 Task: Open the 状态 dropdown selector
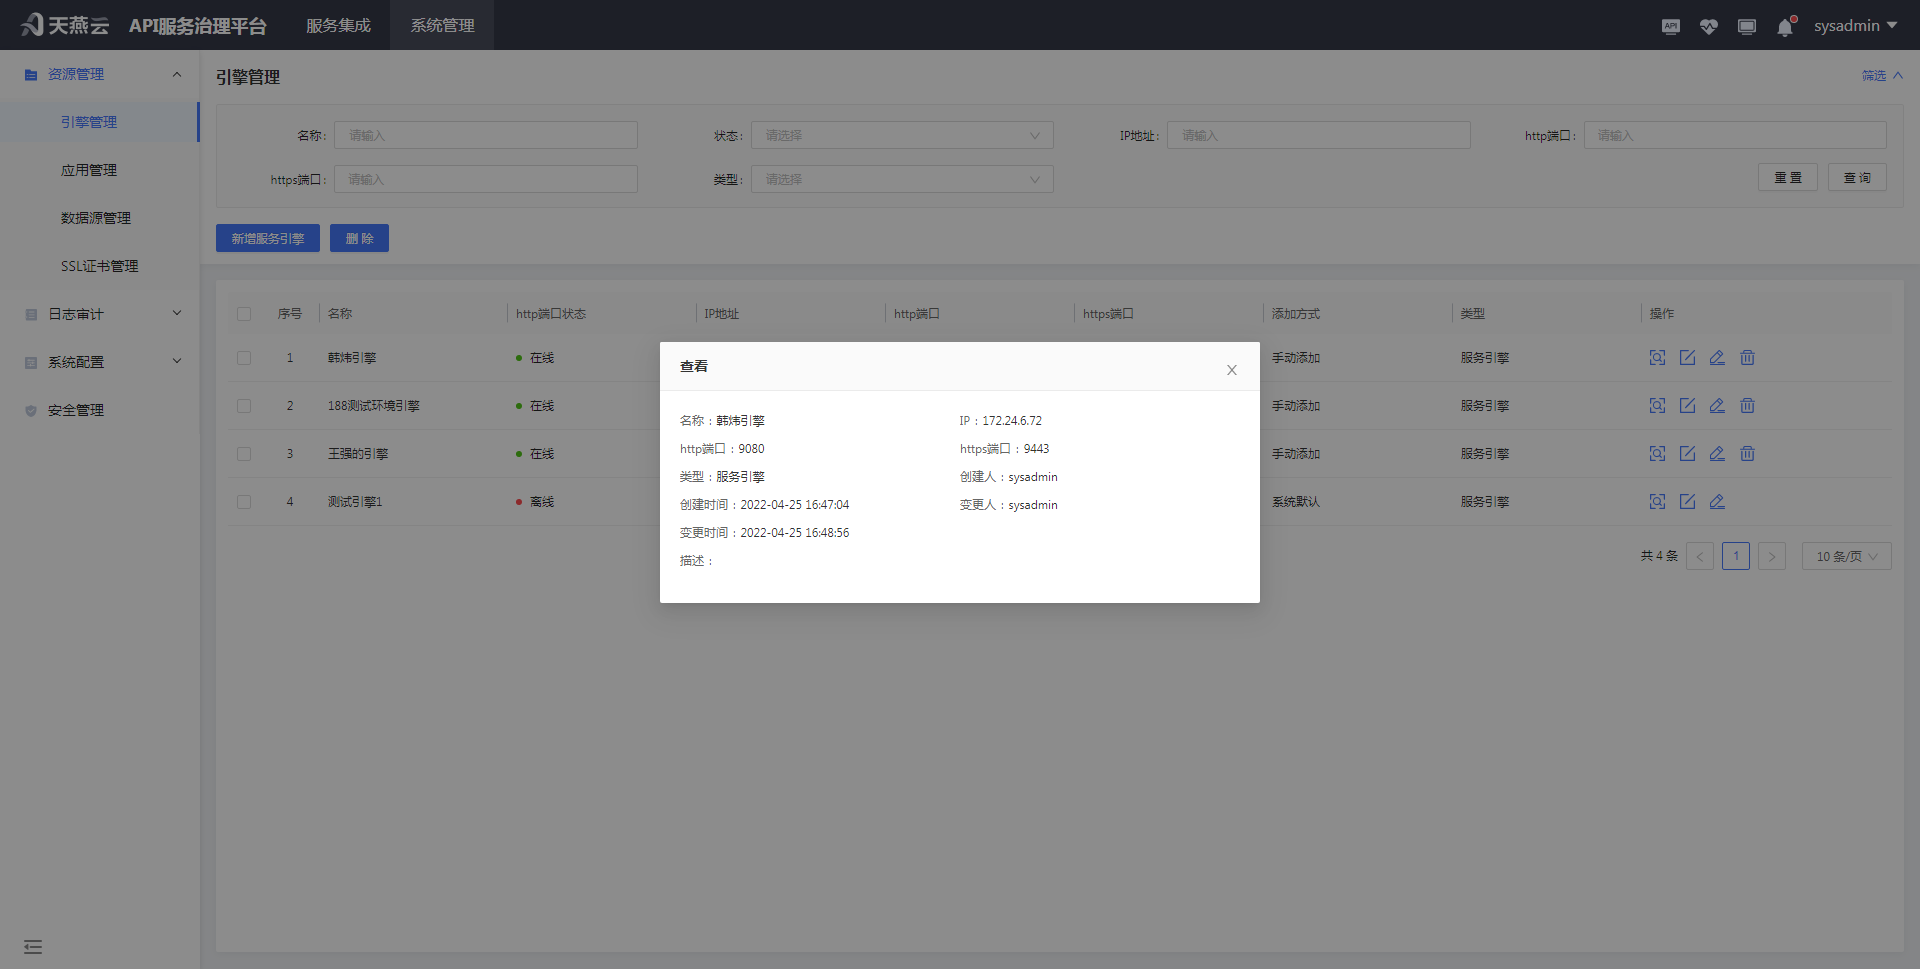pyautogui.click(x=901, y=135)
